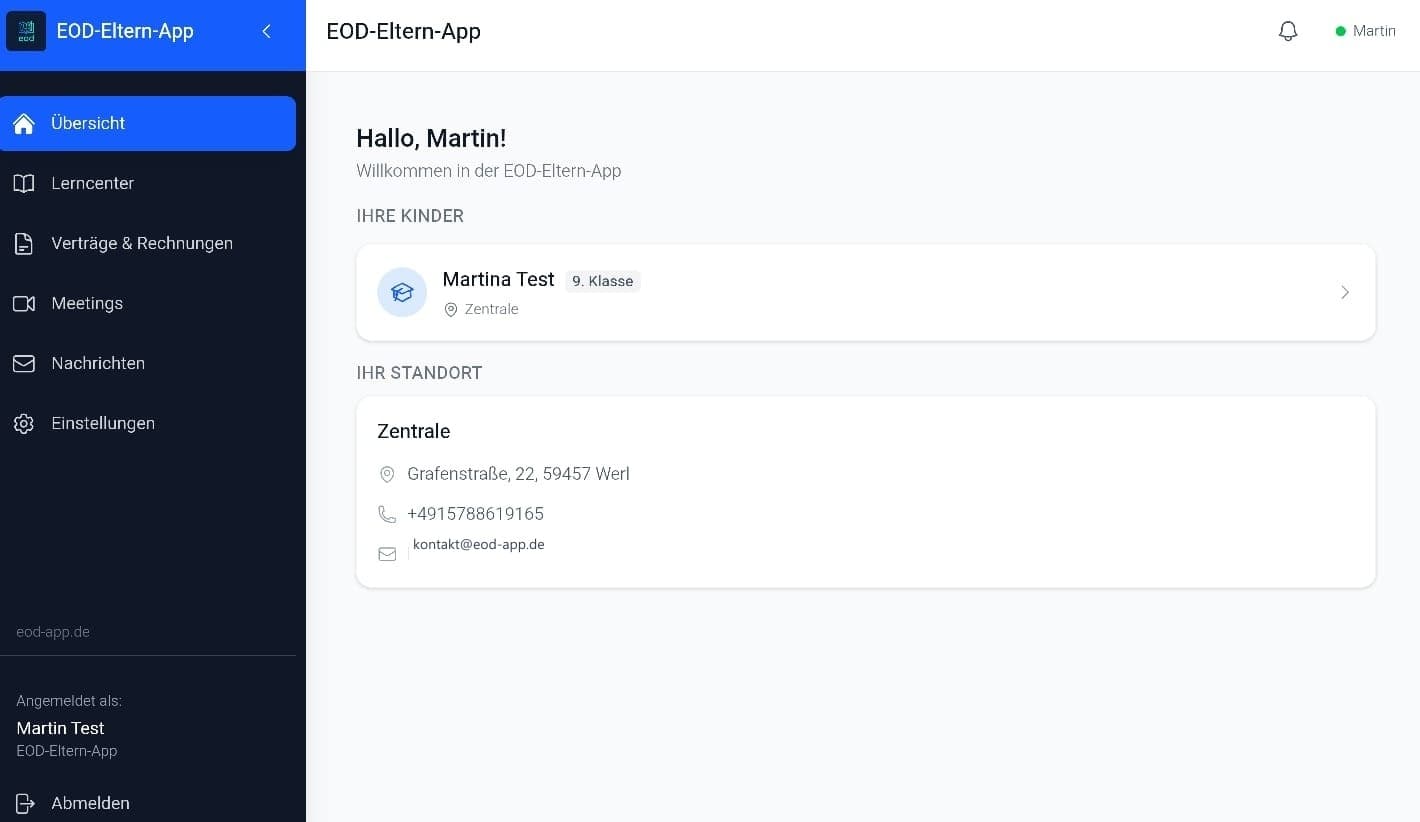Click the map pin icon beside Grafenstraße address
Screen dimensions: 1420x822
coord(387,474)
